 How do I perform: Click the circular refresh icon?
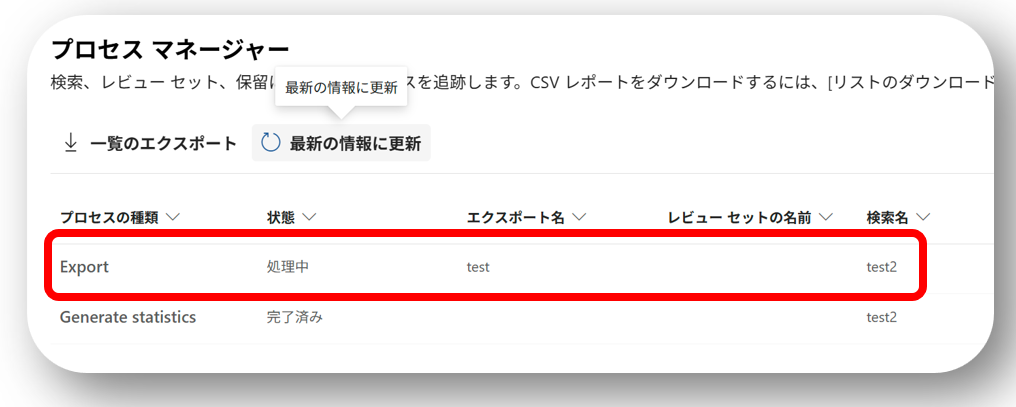(270, 143)
